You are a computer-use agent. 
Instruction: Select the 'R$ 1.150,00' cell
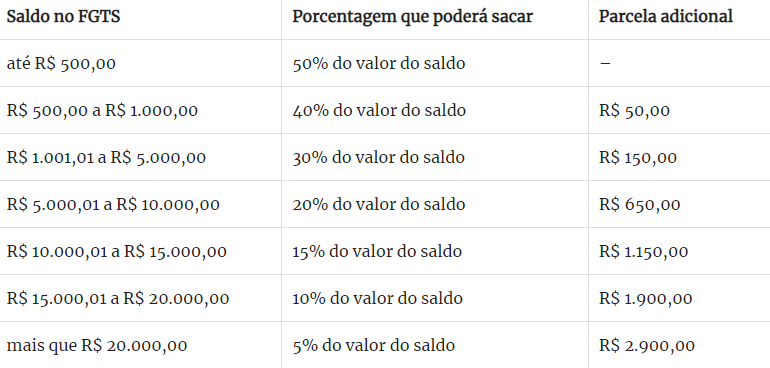[644, 252]
